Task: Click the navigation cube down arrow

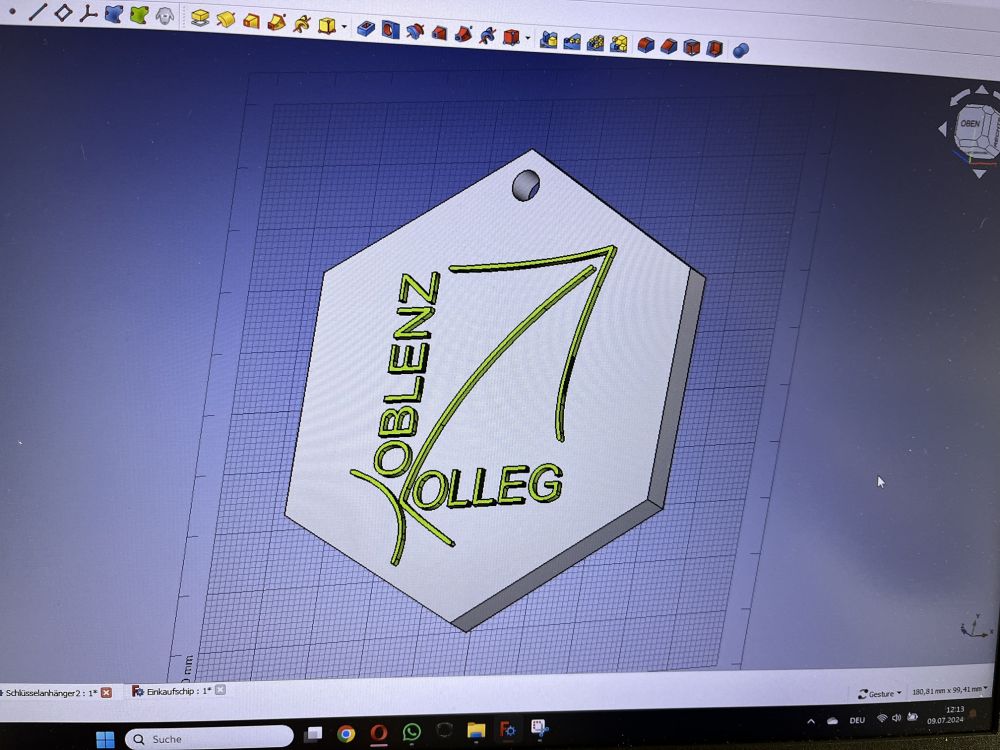Action: click(979, 173)
